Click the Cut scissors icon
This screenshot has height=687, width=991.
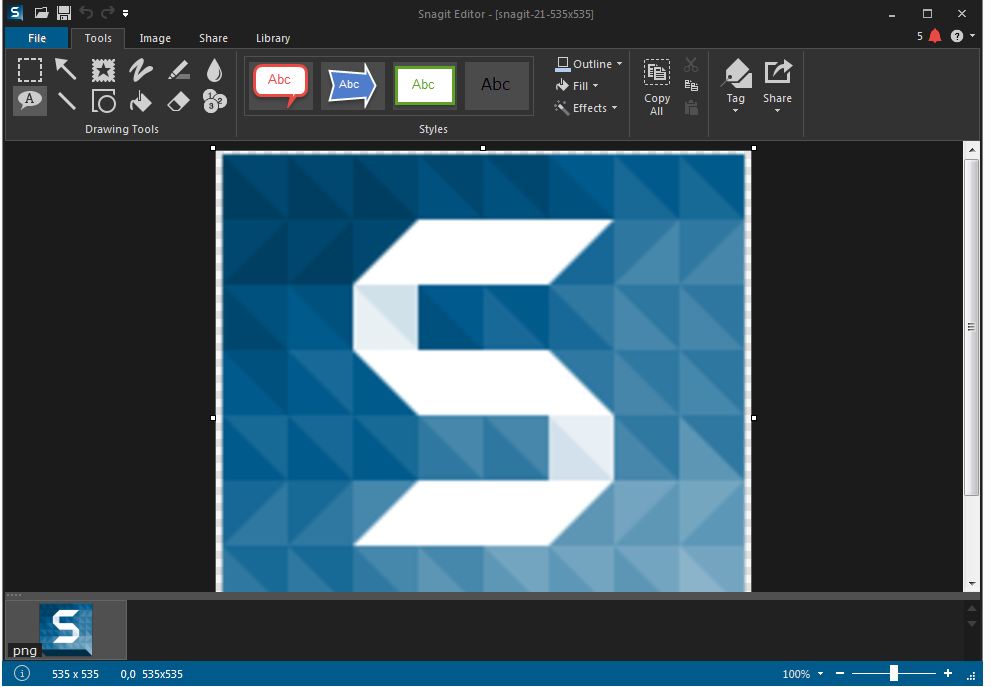(x=691, y=64)
